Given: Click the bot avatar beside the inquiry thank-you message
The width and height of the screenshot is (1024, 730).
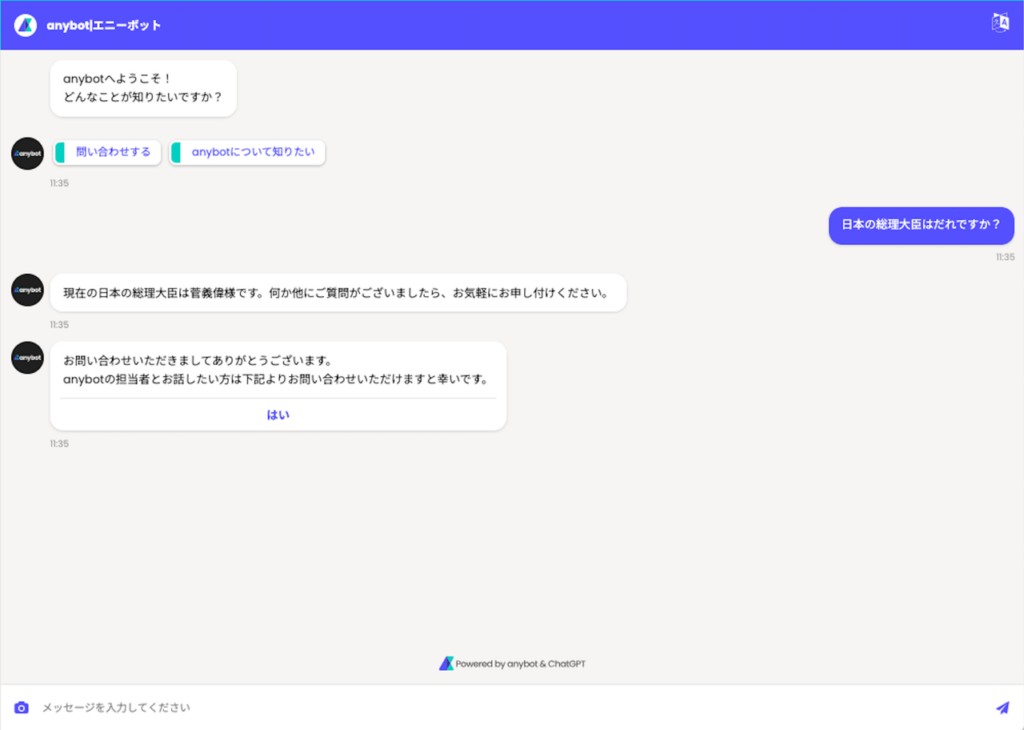Looking at the screenshot, I should (x=27, y=357).
